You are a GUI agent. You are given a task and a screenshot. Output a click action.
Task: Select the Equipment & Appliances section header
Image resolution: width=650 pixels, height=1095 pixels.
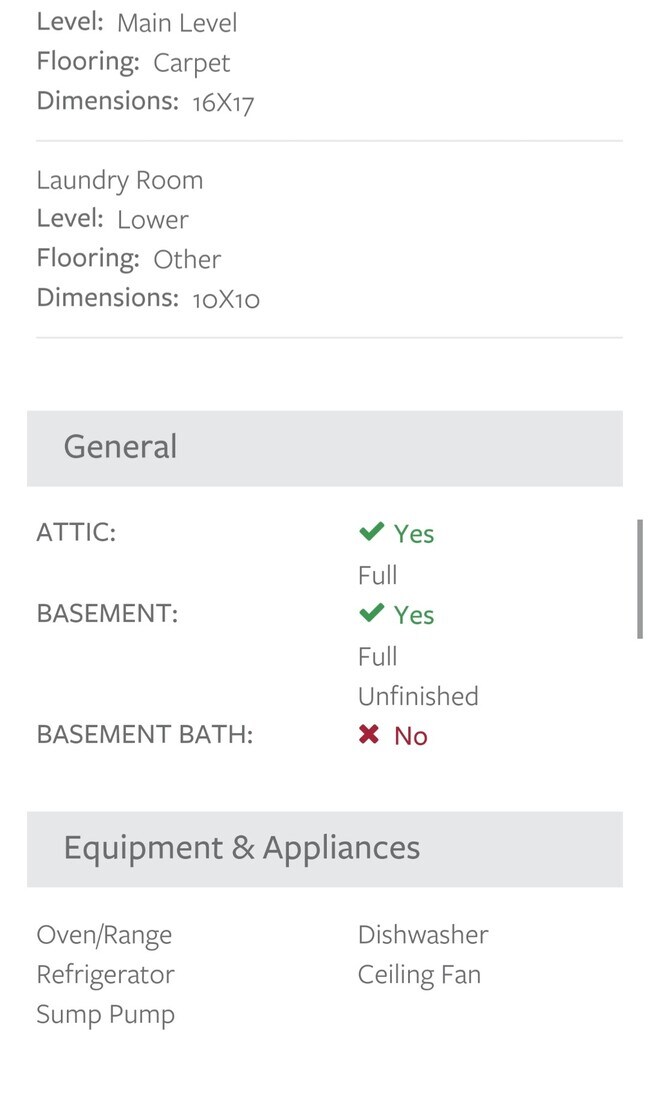point(325,849)
